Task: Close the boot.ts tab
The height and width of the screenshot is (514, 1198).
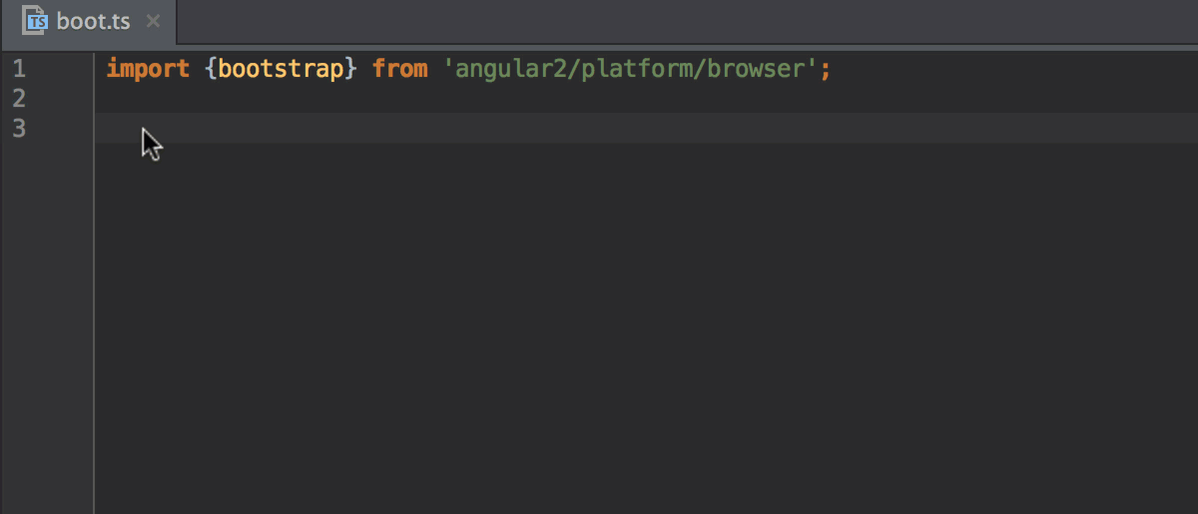Action: click(x=153, y=21)
